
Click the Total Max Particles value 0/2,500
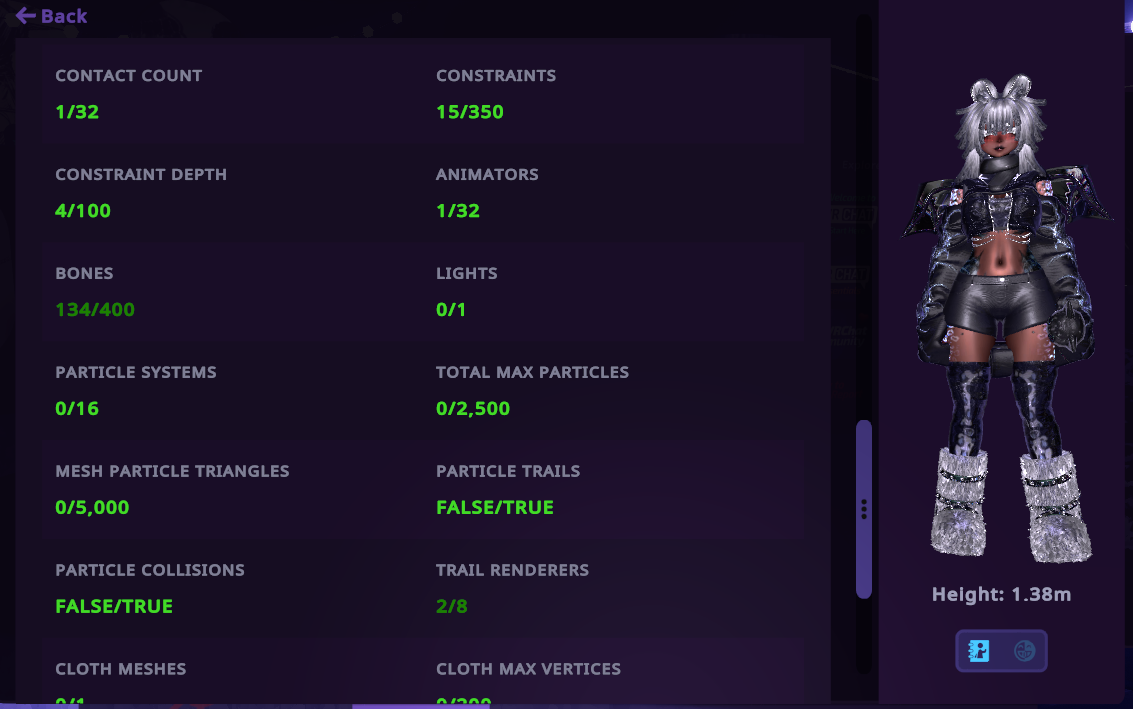click(x=473, y=409)
